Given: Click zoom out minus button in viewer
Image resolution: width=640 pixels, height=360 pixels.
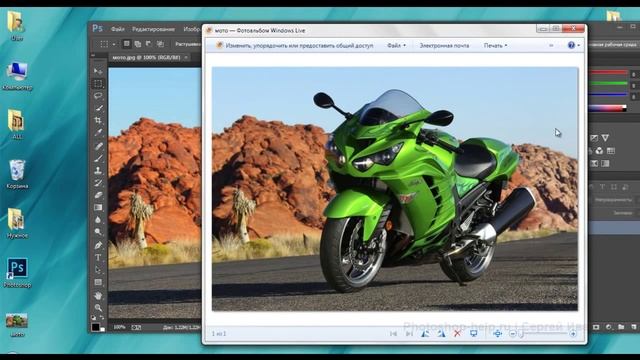Looking at the screenshot, I should click(x=513, y=333).
